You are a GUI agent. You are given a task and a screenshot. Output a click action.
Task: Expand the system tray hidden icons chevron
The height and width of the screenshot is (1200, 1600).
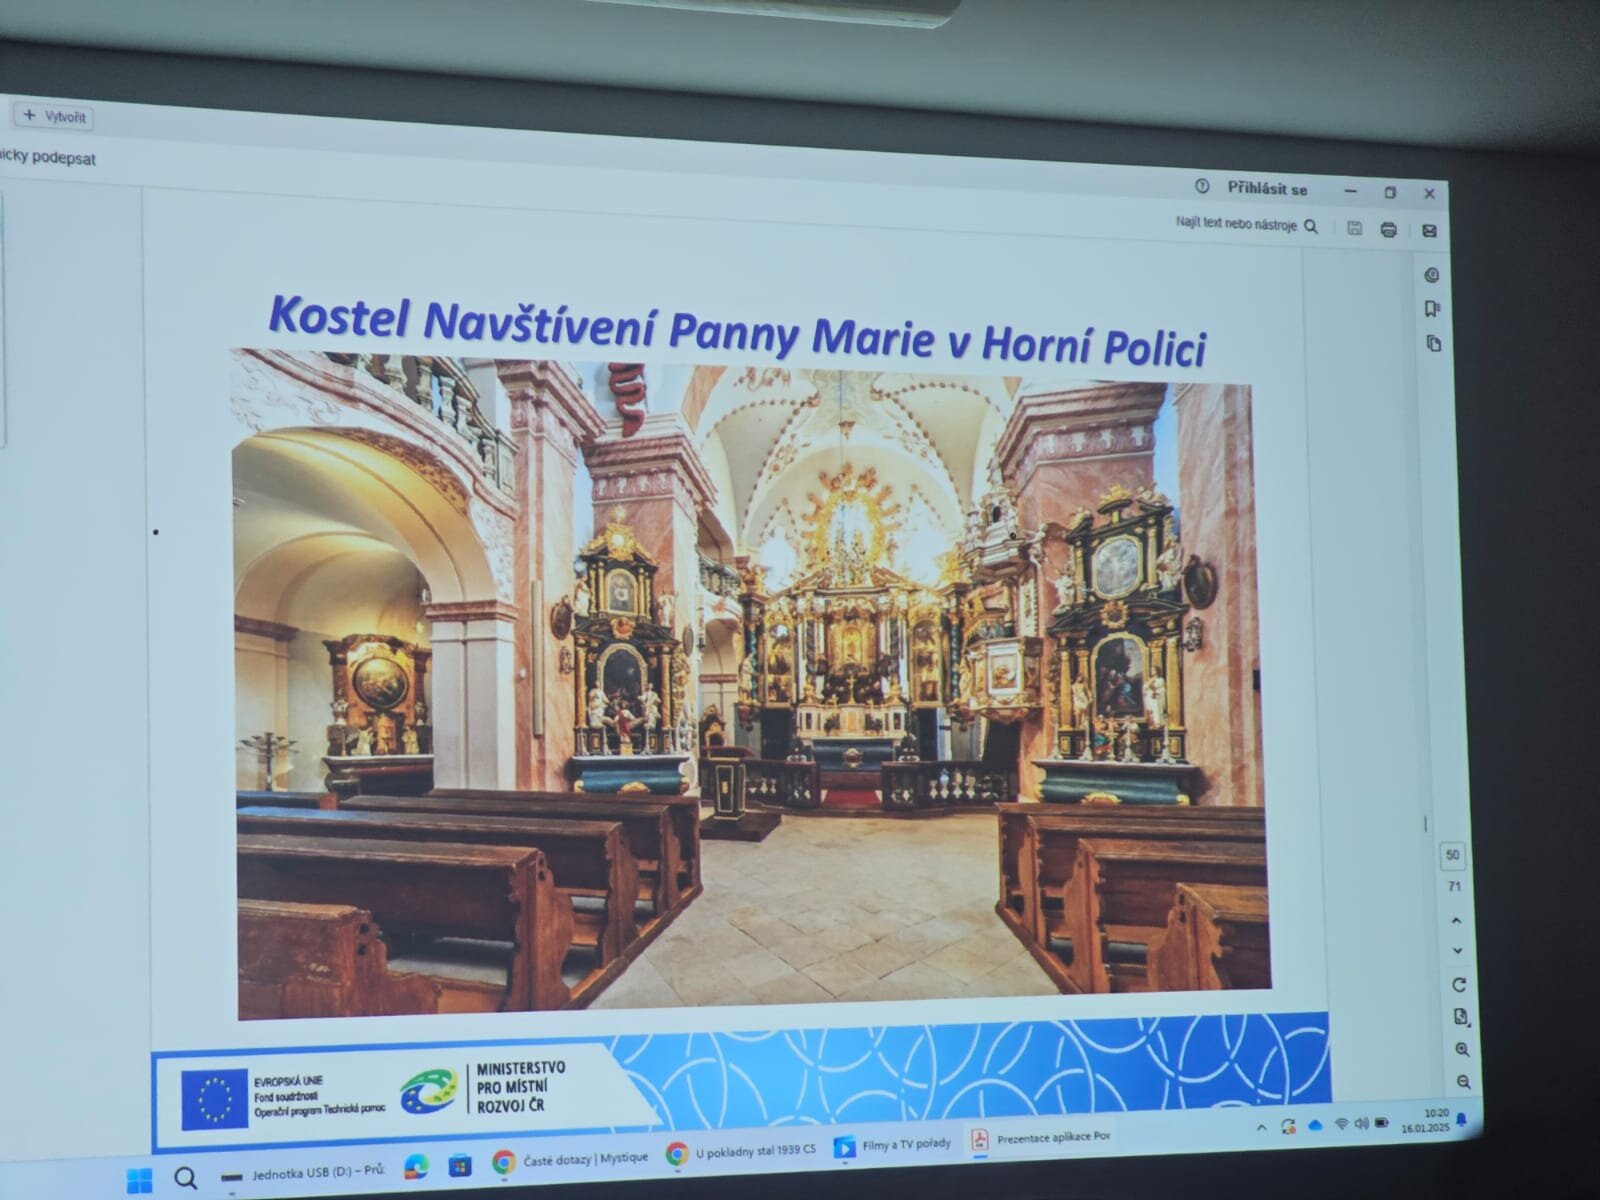click(1261, 1128)
